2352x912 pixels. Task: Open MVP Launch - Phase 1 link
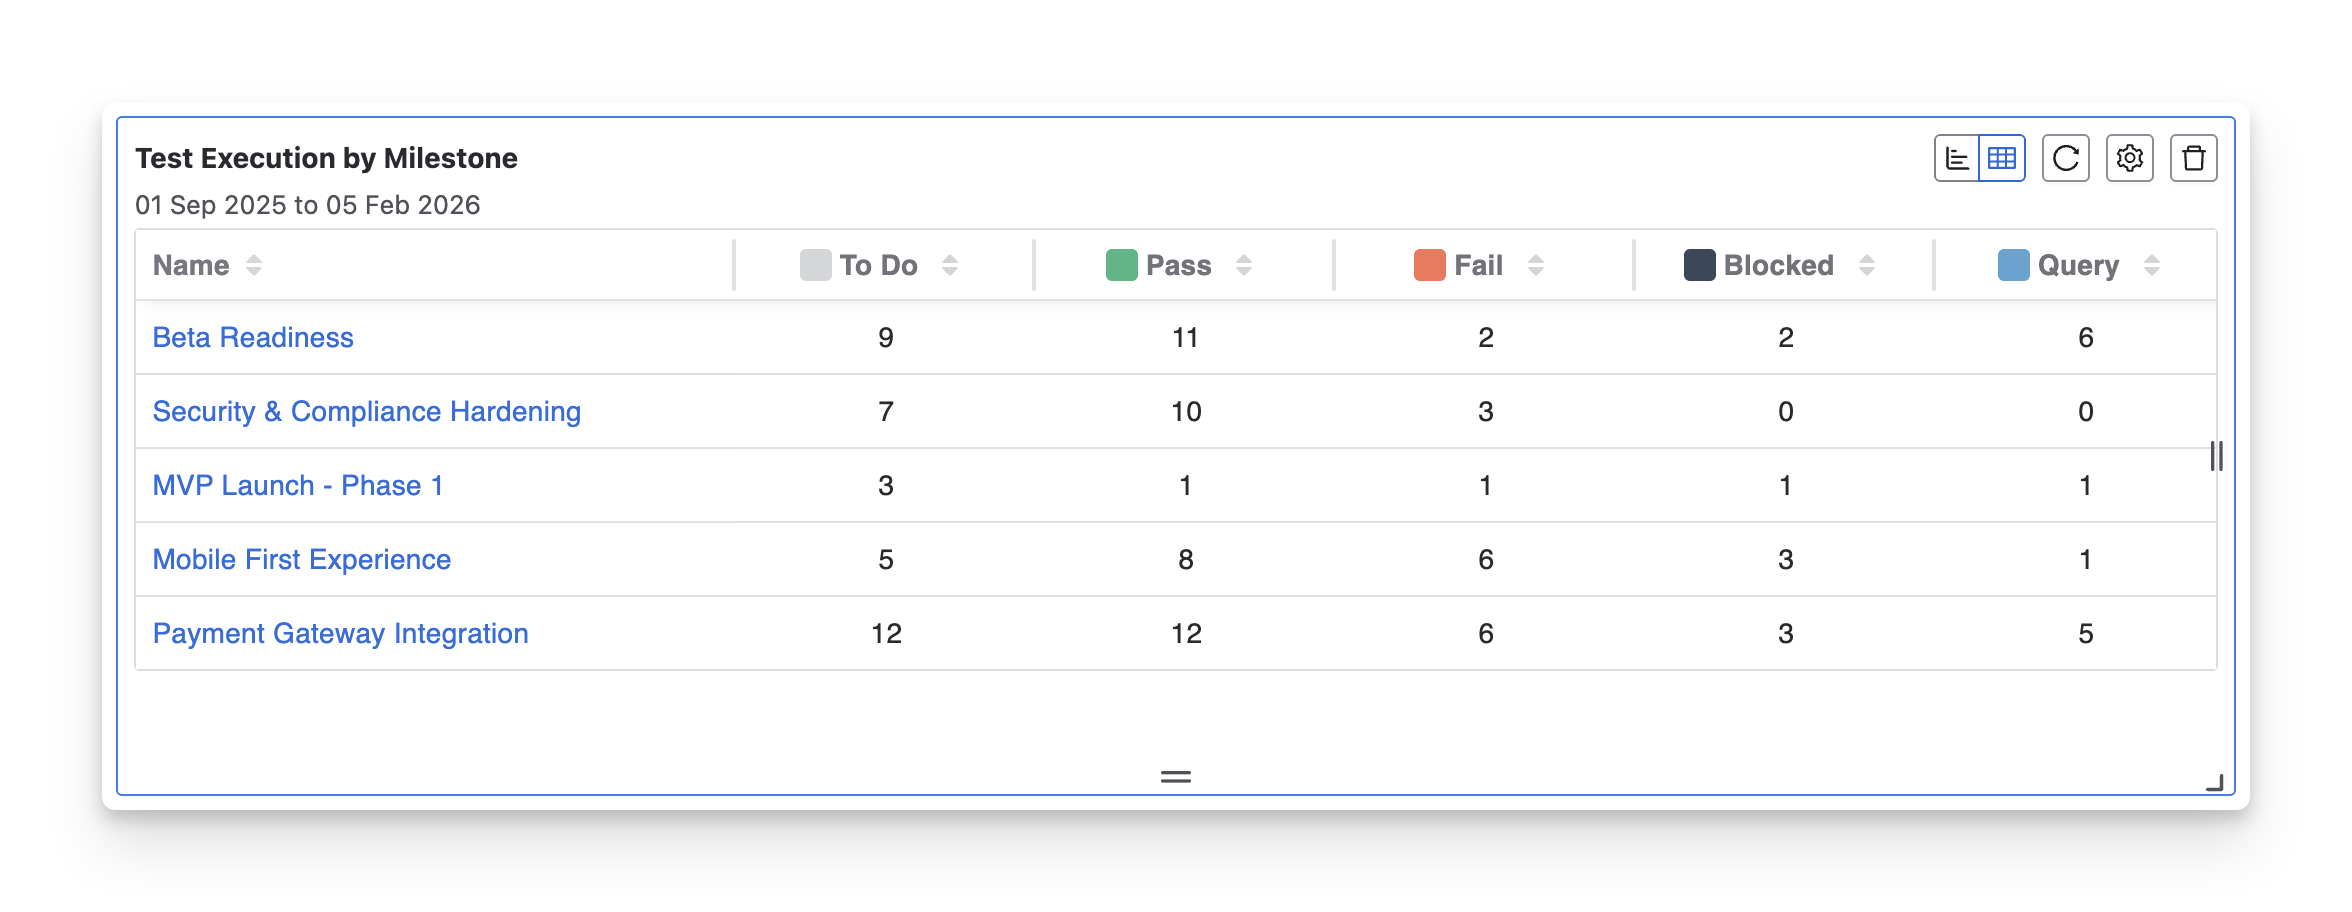pos(297,486)
